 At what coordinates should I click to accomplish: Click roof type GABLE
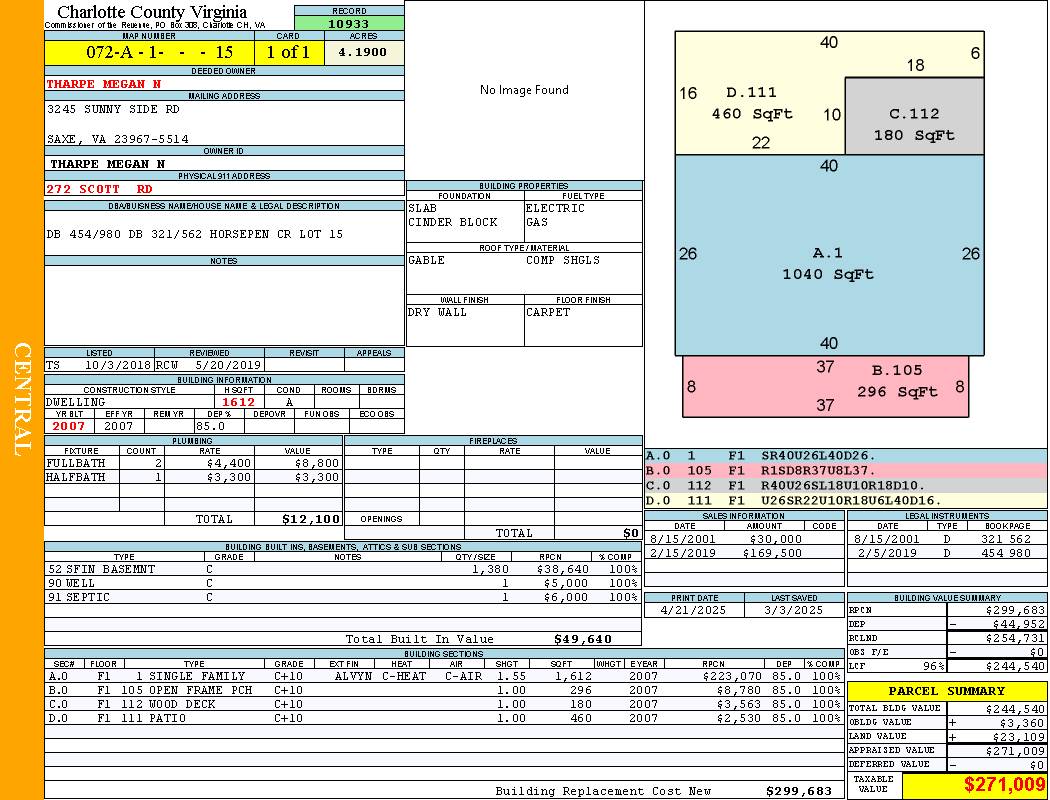[427, 260]
